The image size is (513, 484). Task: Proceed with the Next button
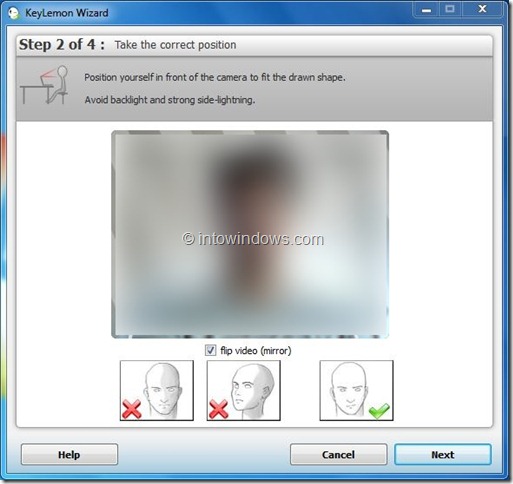443,454
